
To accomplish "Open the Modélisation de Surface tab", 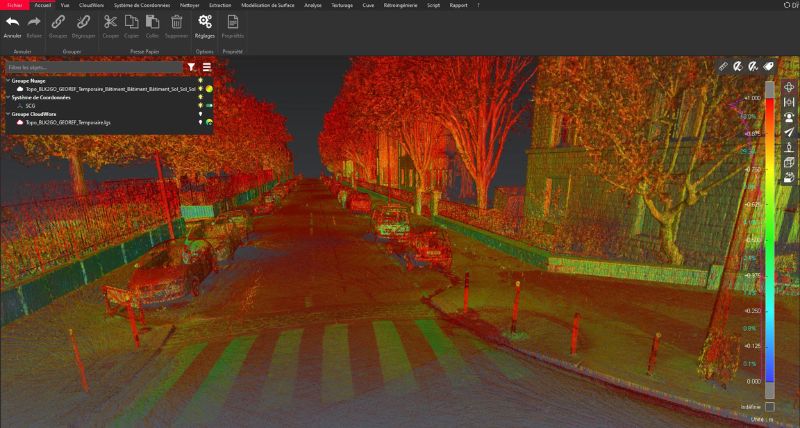I will (267, 5).
